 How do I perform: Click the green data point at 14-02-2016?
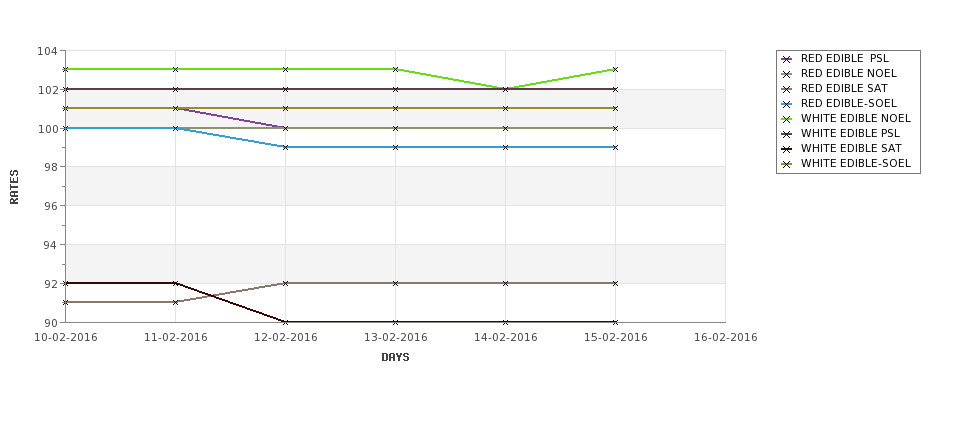pos(506,90)
